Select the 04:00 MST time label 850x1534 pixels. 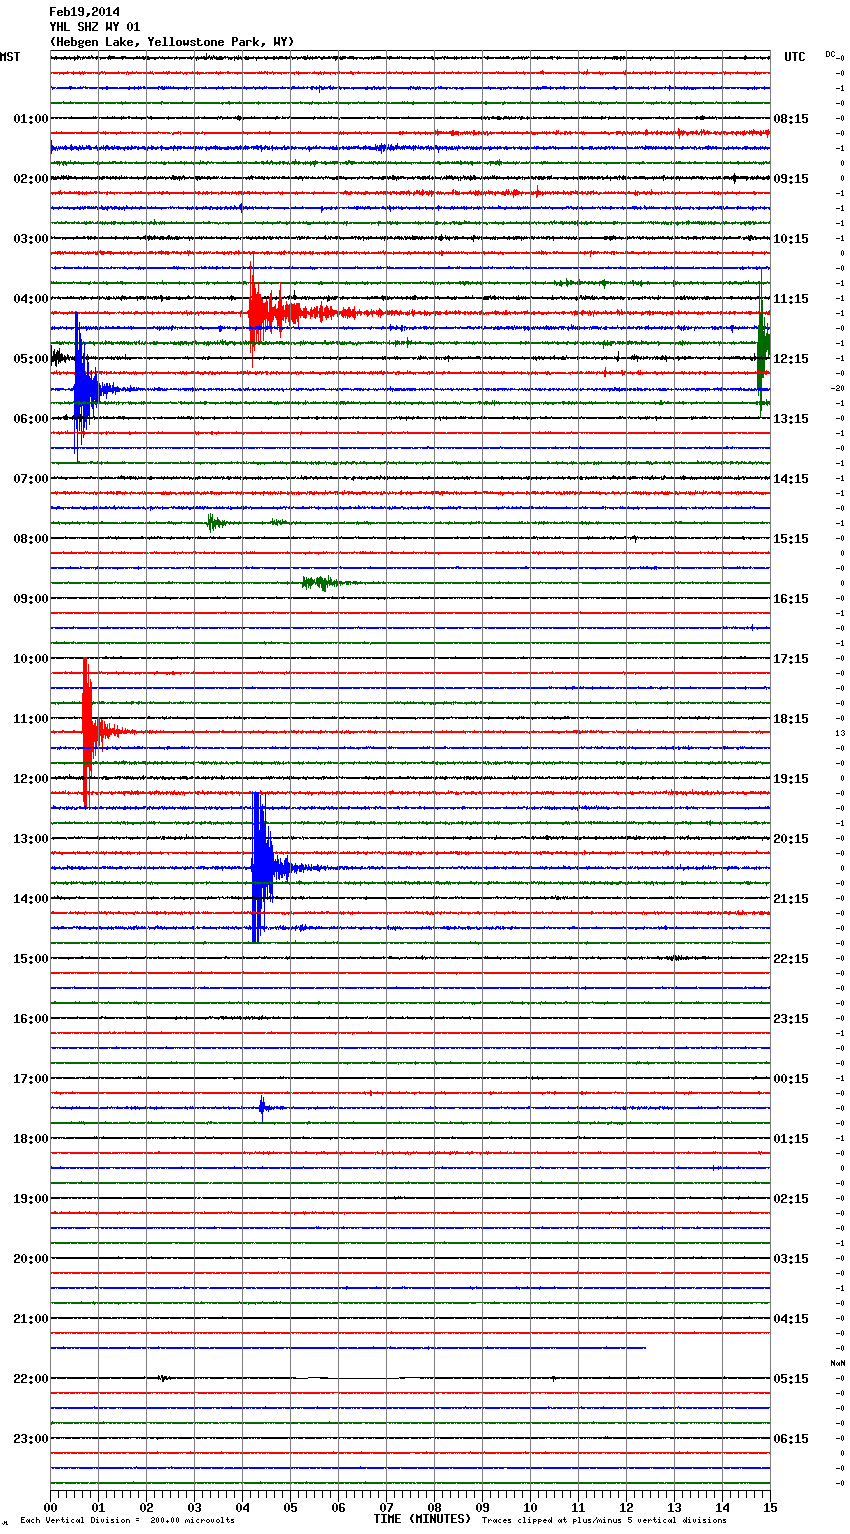(x=30, y=298)
